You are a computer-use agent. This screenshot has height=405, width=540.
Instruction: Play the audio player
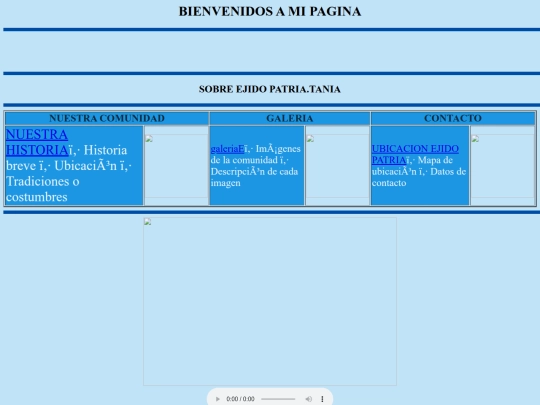(x=217, y=399)
